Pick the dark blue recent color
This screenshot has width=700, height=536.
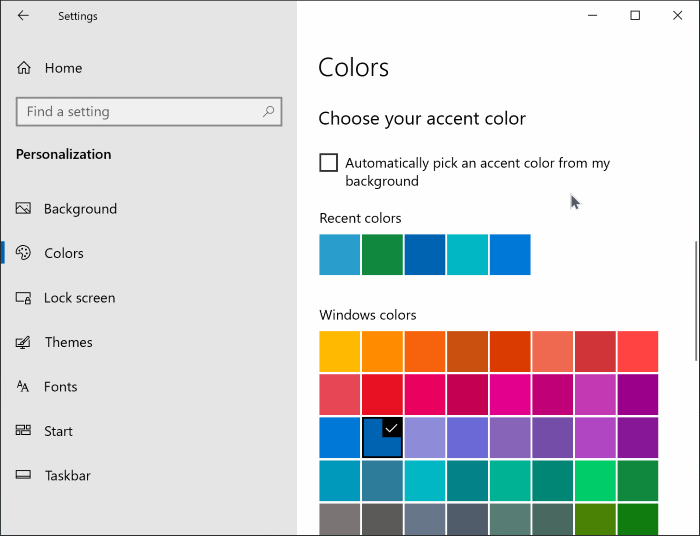point(425,254)
